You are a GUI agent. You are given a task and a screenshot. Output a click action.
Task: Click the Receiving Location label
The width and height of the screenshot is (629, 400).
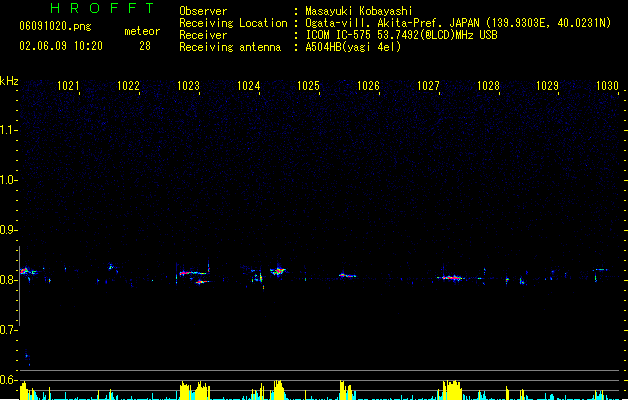tap(233, 23)
